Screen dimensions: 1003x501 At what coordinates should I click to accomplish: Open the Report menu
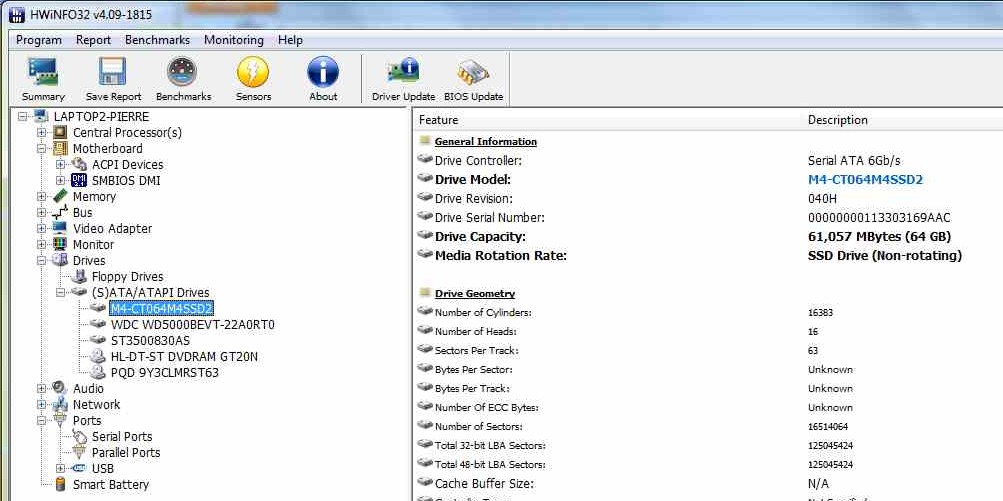93,40
